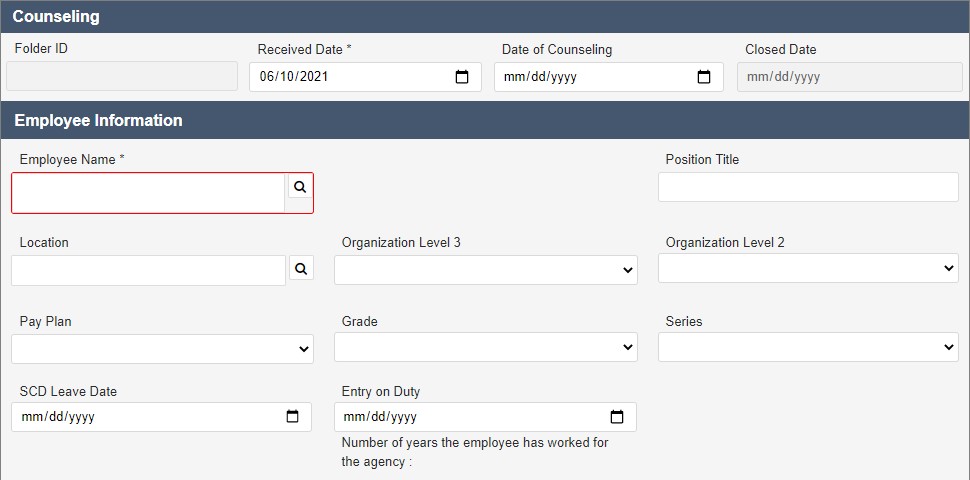Click Employee Name search magnifier icon
The height and width of the screenshot is (480, 970).
(x=300, y=187)
